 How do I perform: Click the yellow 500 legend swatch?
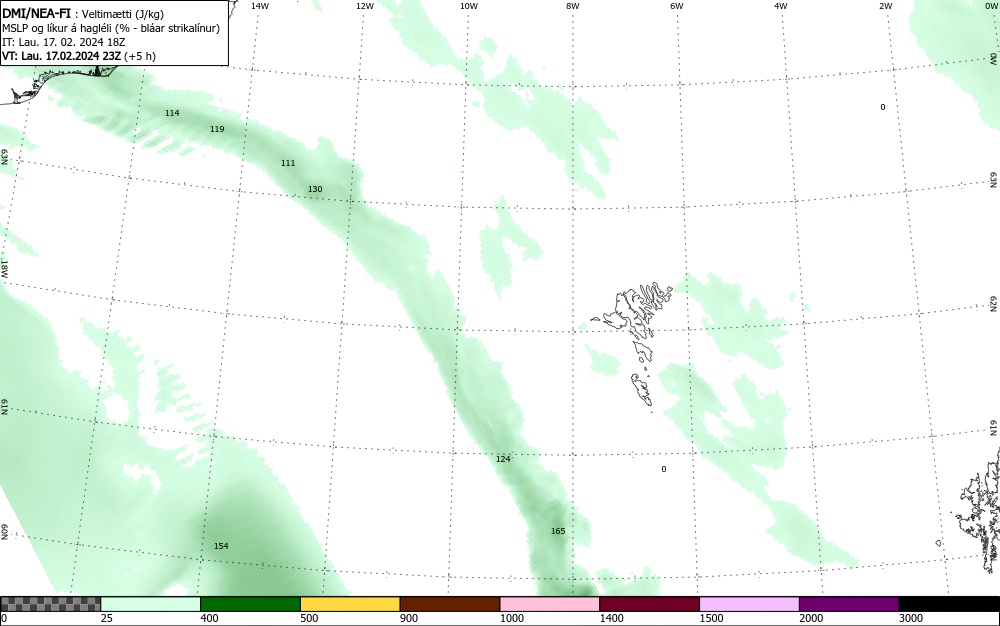(x=350, y=604)
